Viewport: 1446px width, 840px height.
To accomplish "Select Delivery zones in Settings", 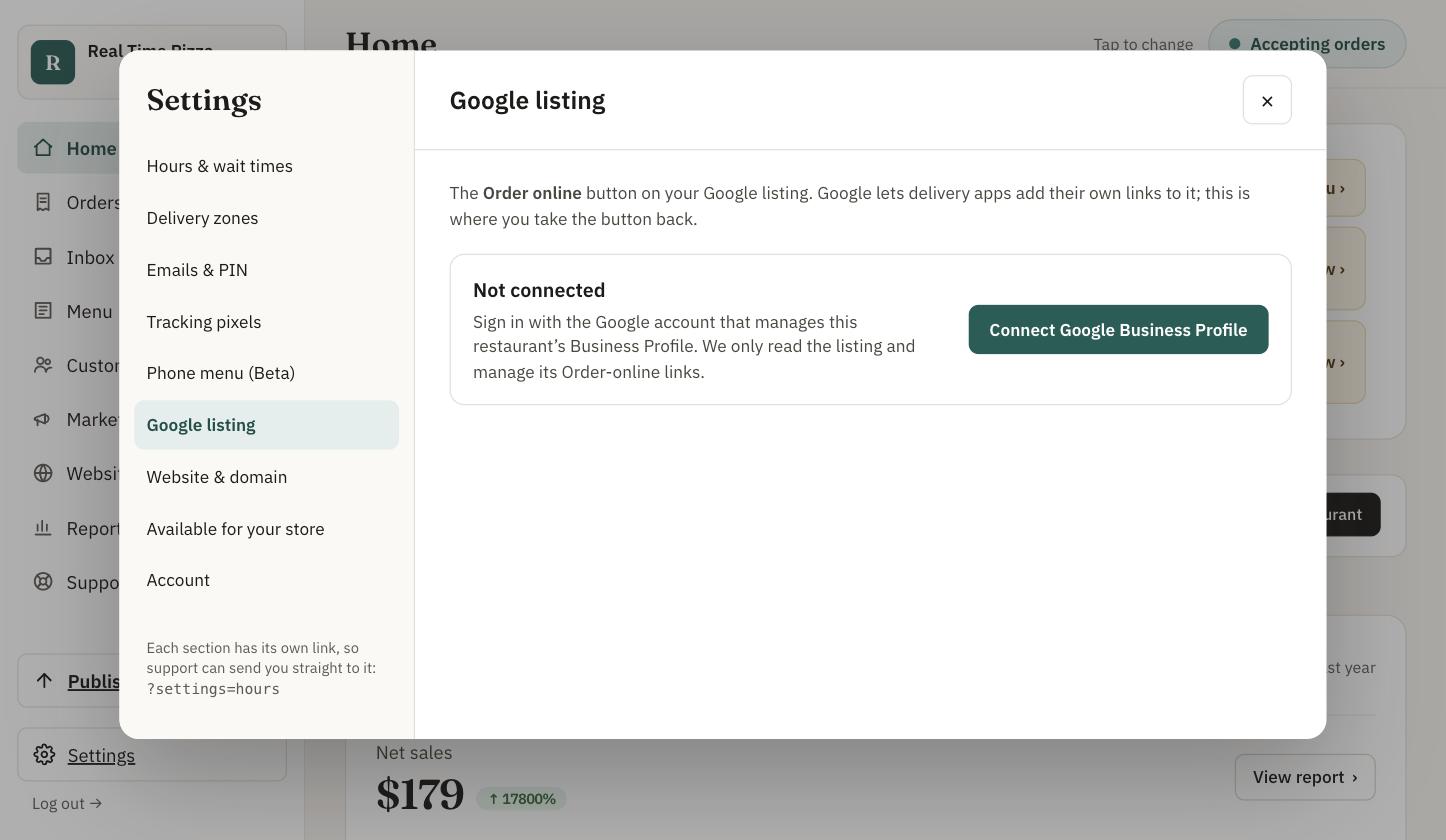I will pos(266,218).
